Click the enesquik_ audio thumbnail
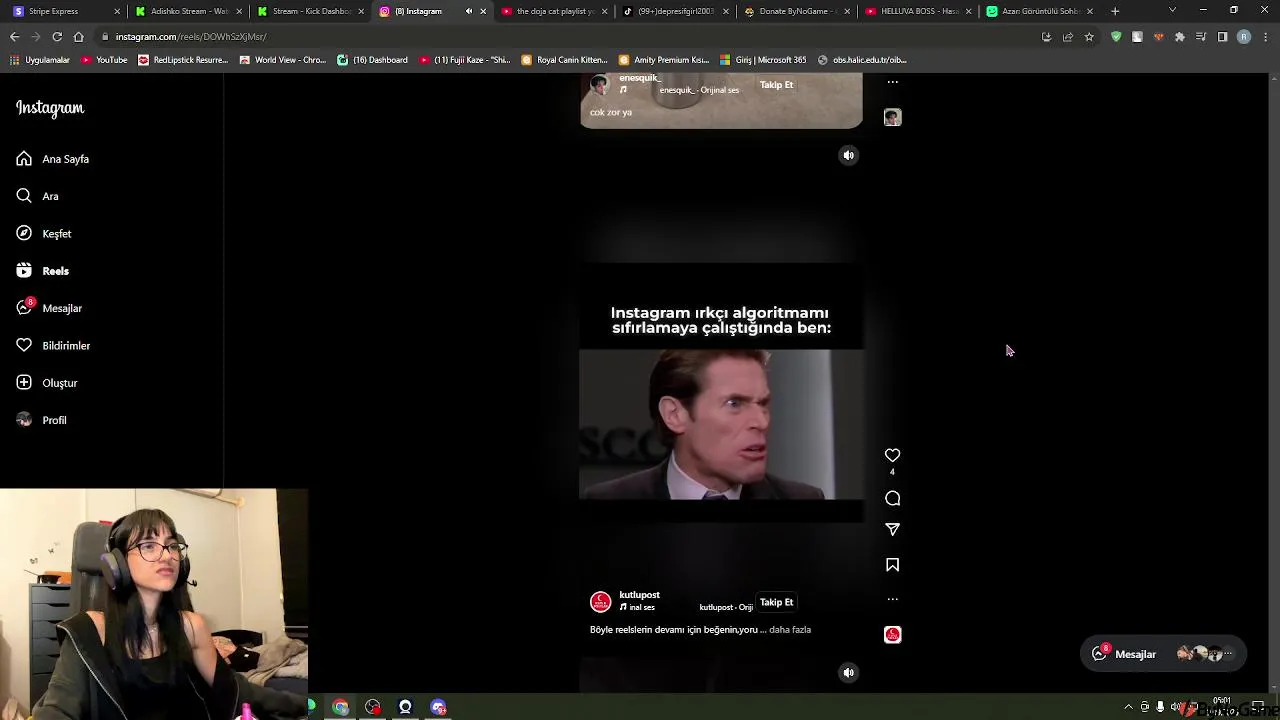1280x720 pixels. coord(892,117)
